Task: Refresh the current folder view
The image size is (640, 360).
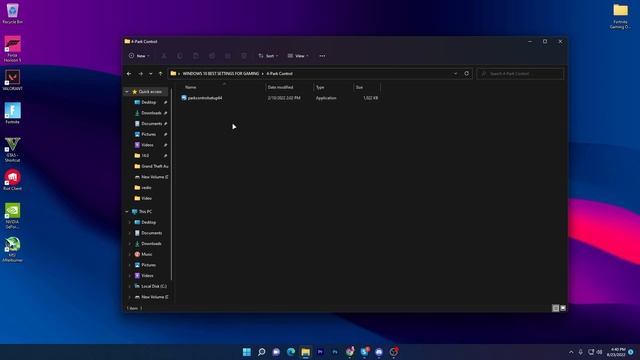Action: pyautogui.click(x=467, y=73)
